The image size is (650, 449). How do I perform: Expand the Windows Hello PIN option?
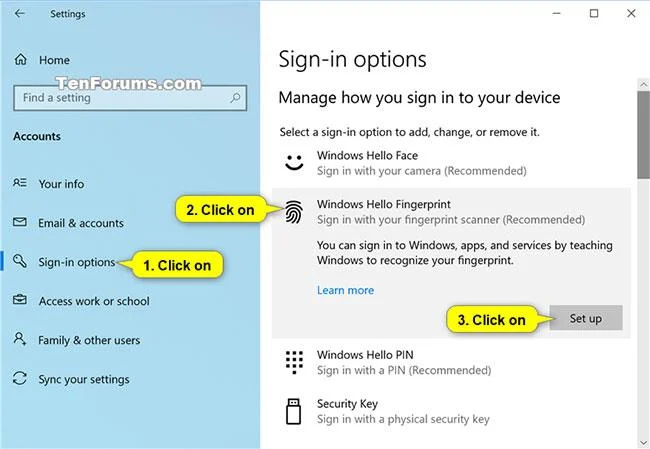451,362
